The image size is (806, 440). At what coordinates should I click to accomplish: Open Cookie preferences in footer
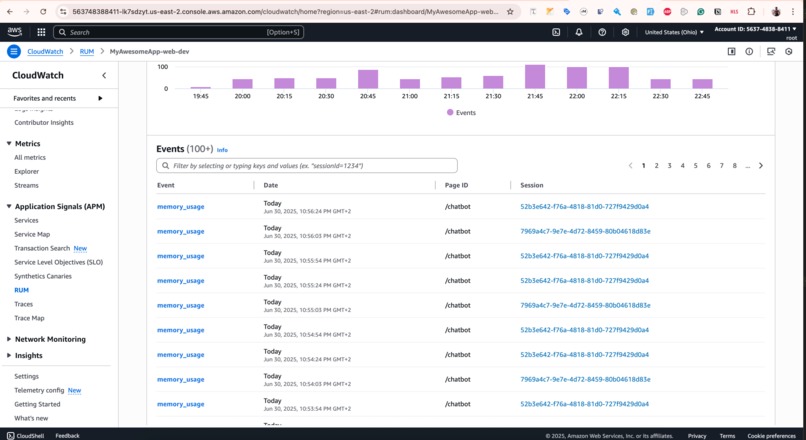(x=771, y=436)
